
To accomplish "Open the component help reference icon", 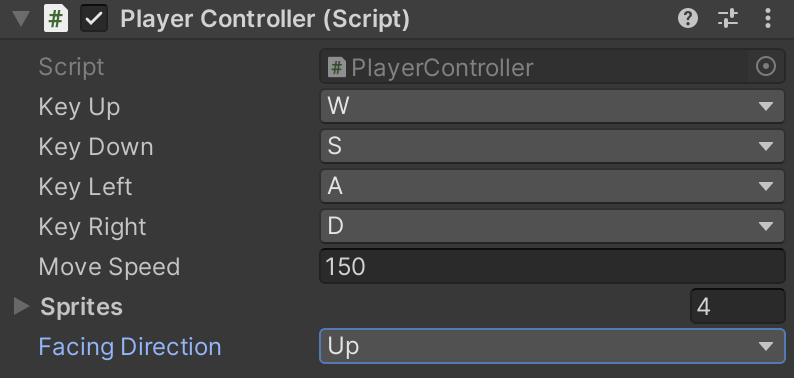I will click(x=688, y=19).
